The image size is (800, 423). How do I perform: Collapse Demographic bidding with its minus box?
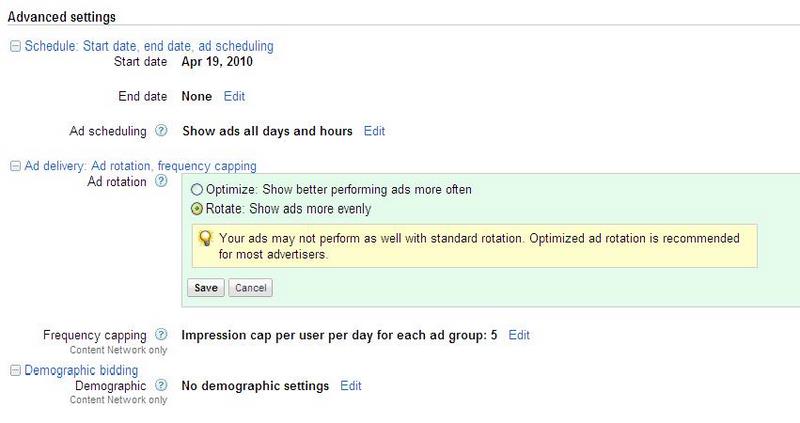click(14, 371)
